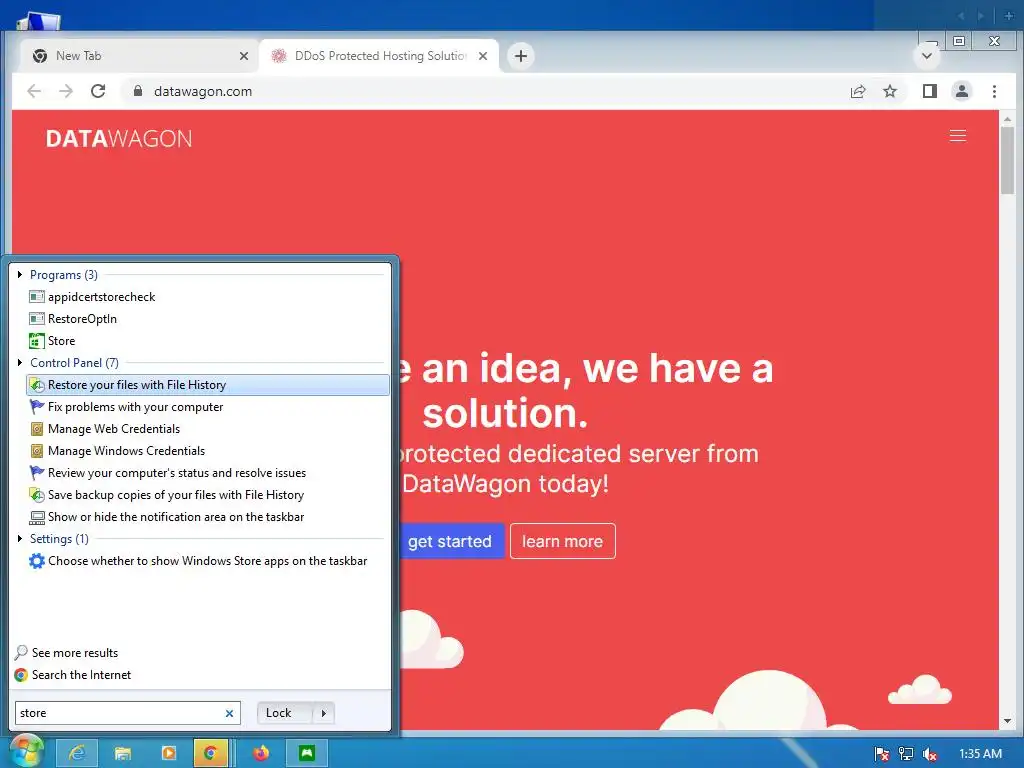The image size is (1024, 768).
Task: Open the arrow menu beside Lock
Action: (x=324, y=713)
